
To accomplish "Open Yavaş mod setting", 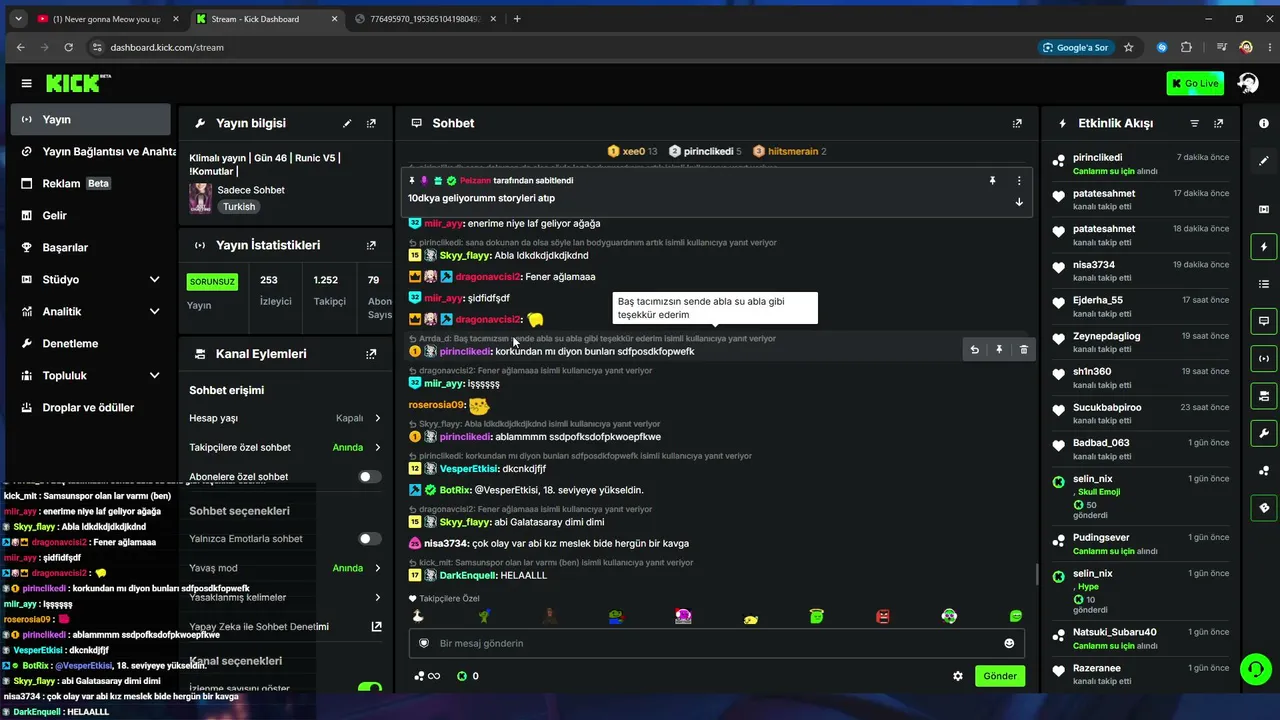I will tap(285, 568).
